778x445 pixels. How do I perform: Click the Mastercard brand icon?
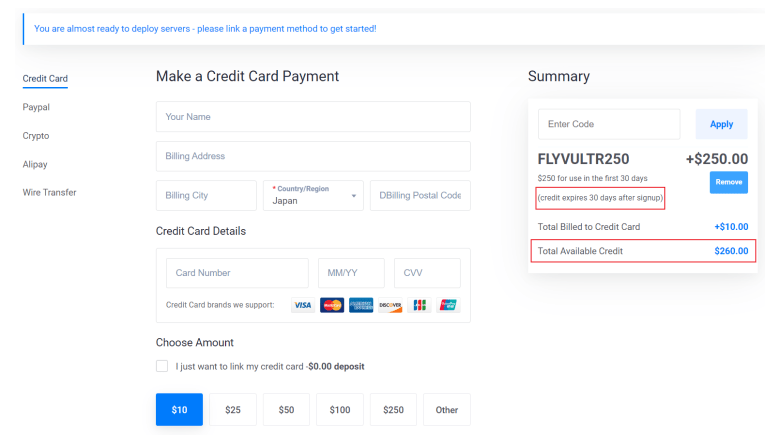[x=332, y=305]
